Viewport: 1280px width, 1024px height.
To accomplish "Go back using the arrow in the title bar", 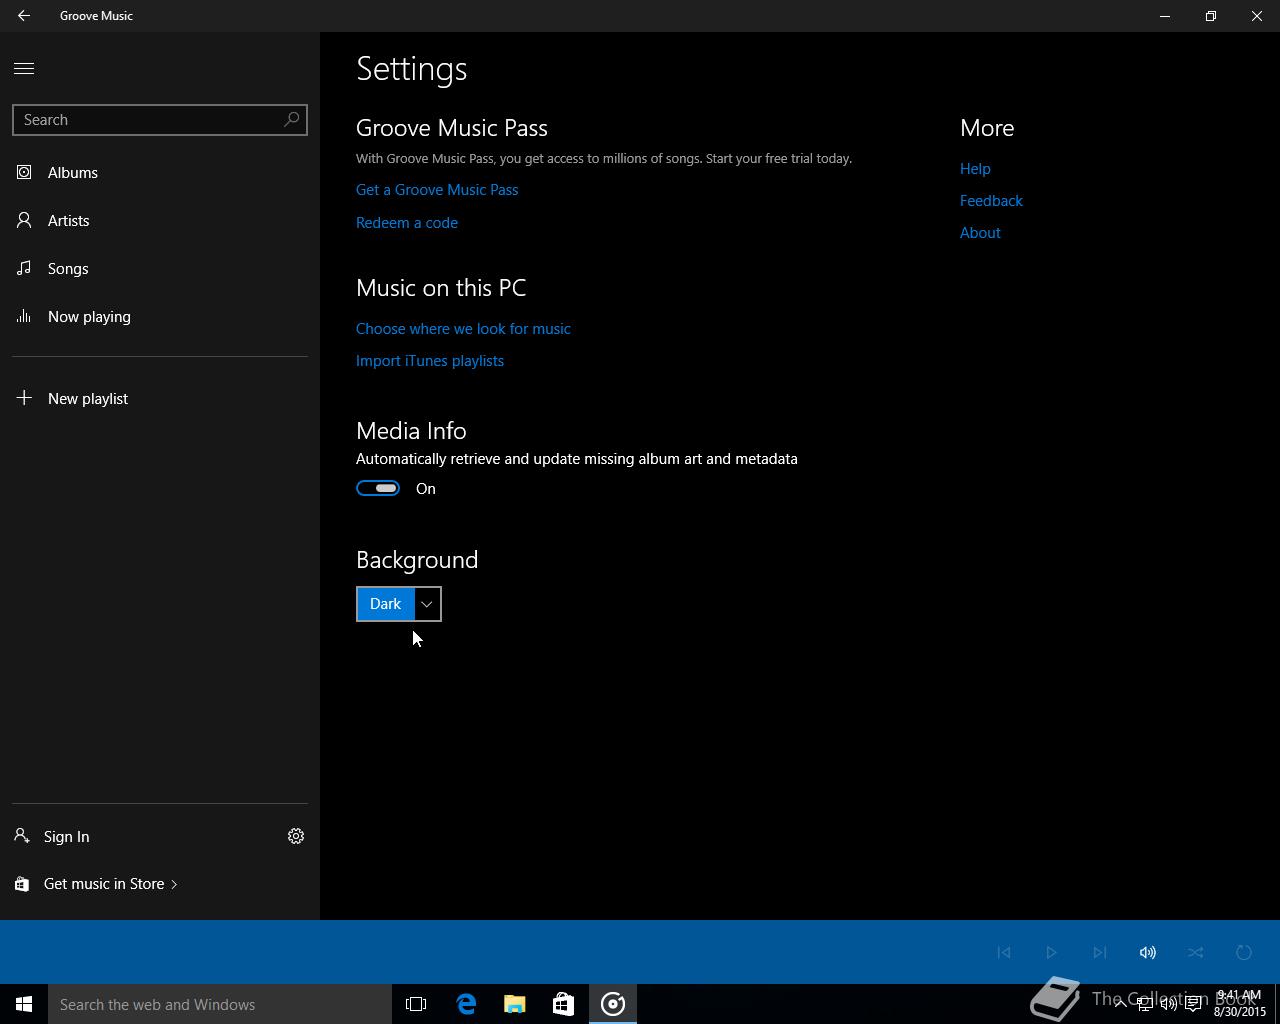I will pos(24,16).
